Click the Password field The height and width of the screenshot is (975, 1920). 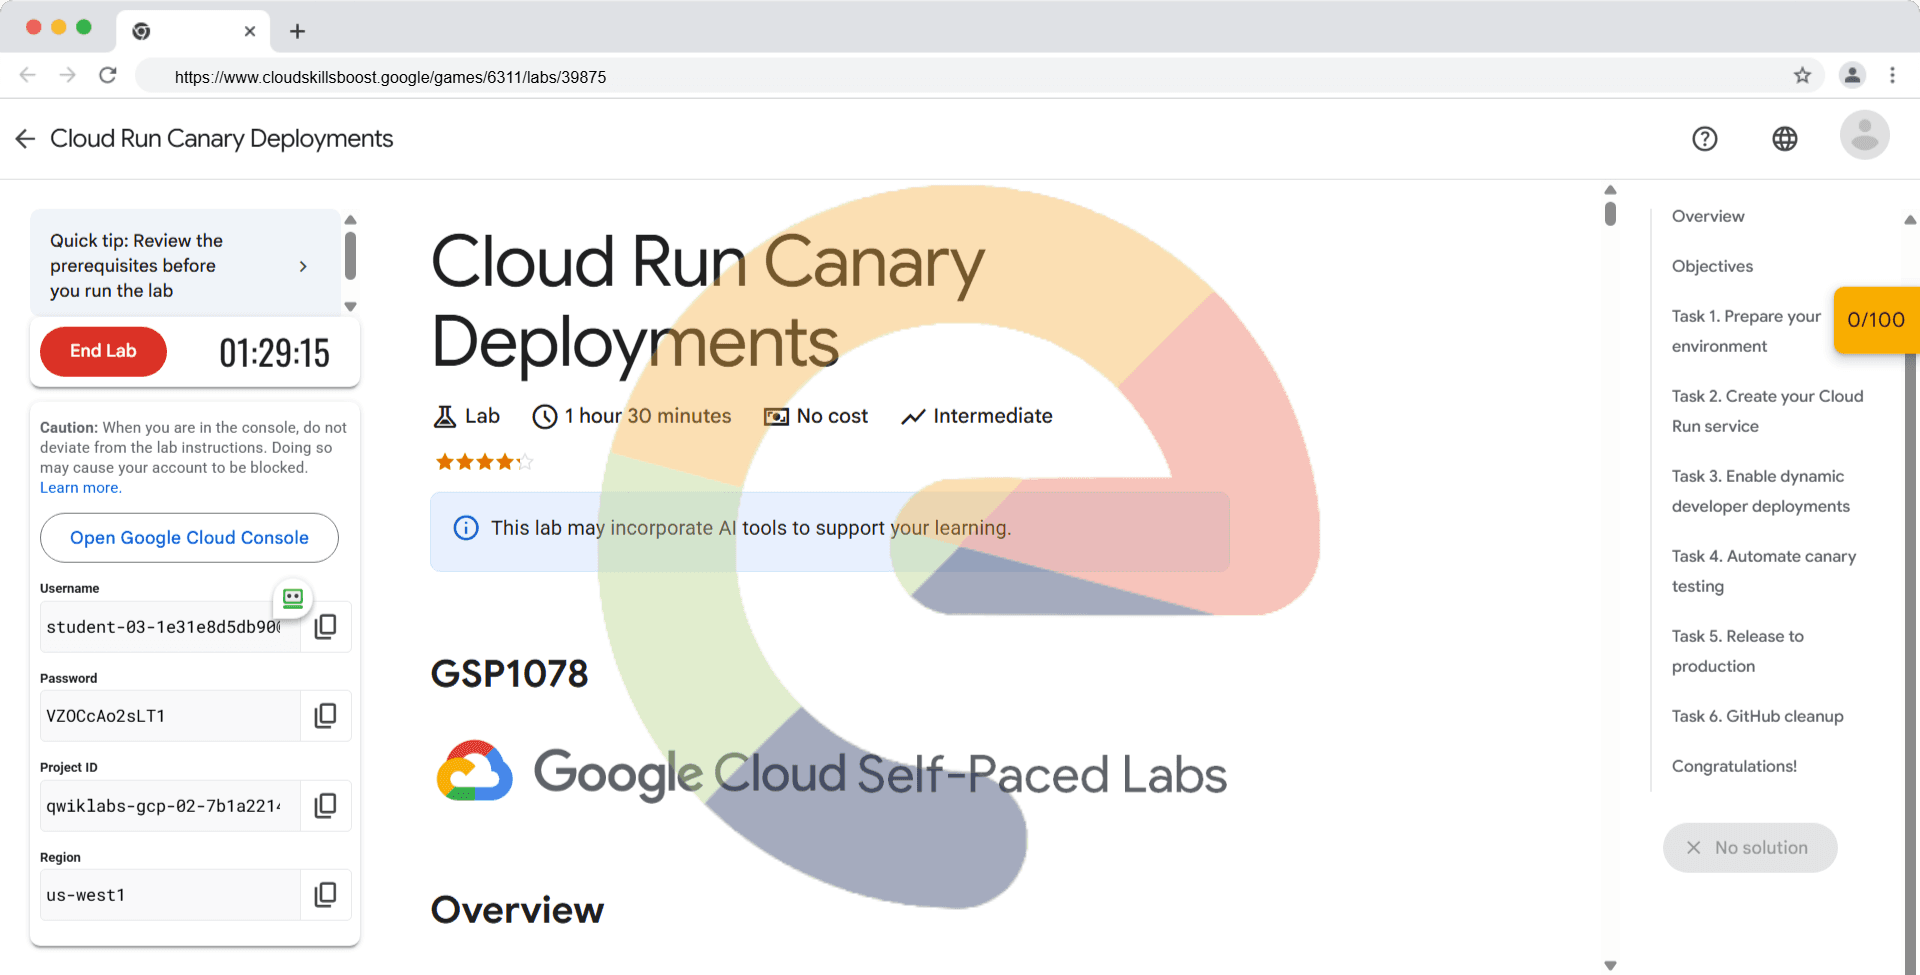point(170,716)
